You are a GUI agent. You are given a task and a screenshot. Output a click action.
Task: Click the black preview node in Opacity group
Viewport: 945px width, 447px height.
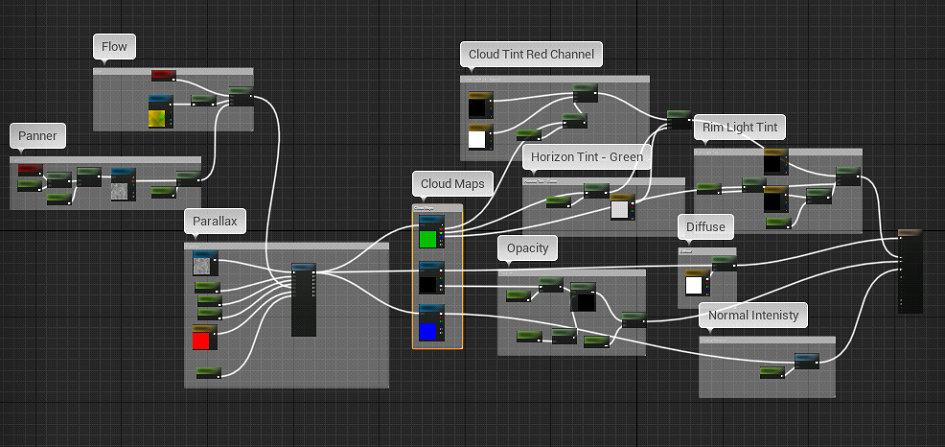tap(583, 301)
